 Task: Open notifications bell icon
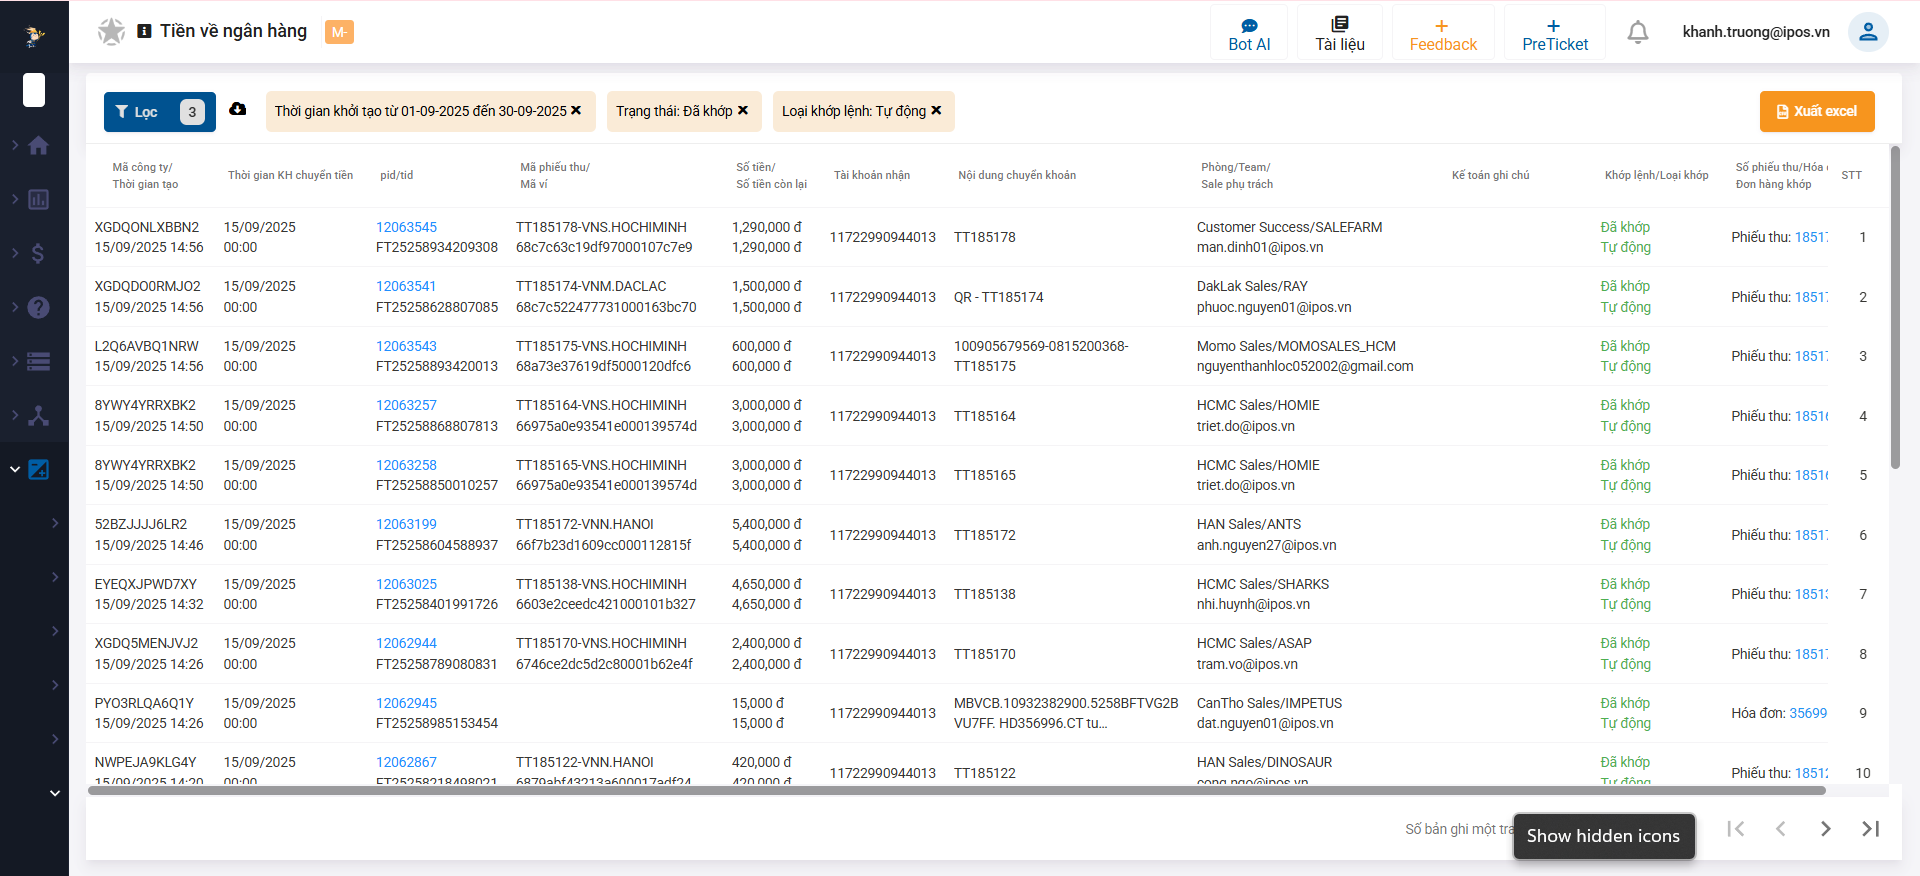pos(1638,33)
